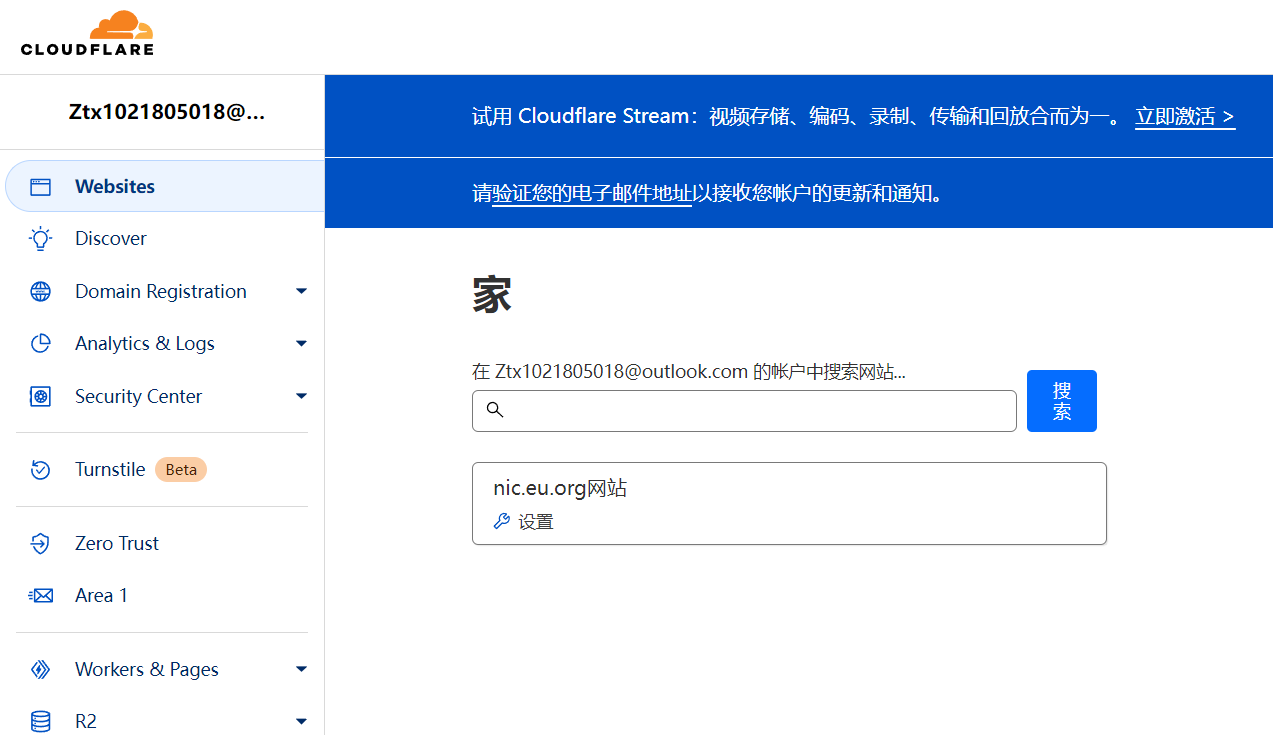This screenshot has height=735, width=1273.
Task: Click the Ztx1021805018@... account name
Action: click(167, 112)
